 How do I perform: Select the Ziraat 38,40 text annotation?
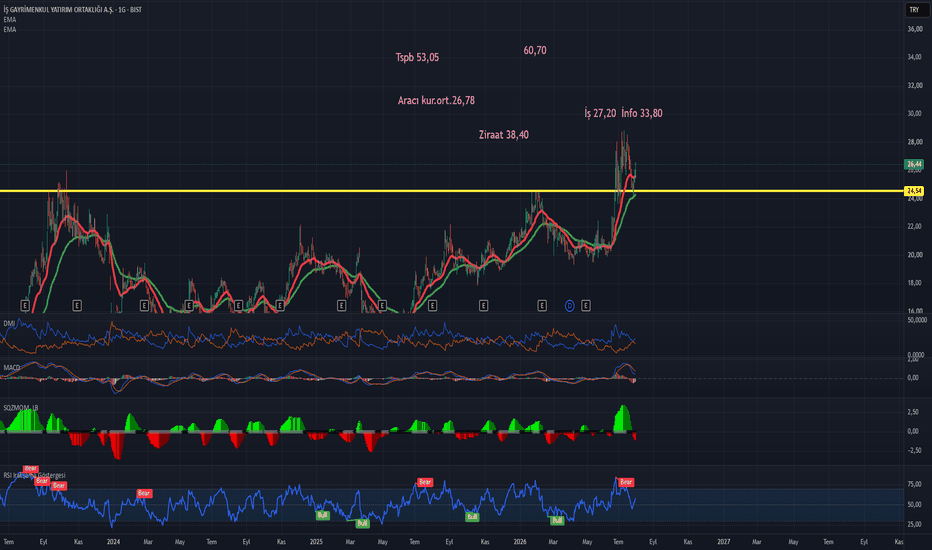click(x=503, y=135)
